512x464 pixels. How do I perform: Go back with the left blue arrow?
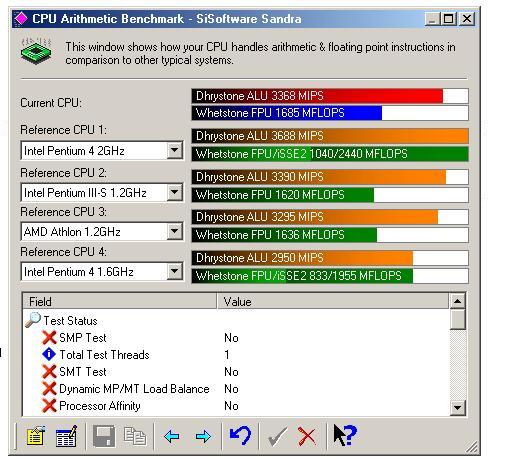[x=172, y=436]
